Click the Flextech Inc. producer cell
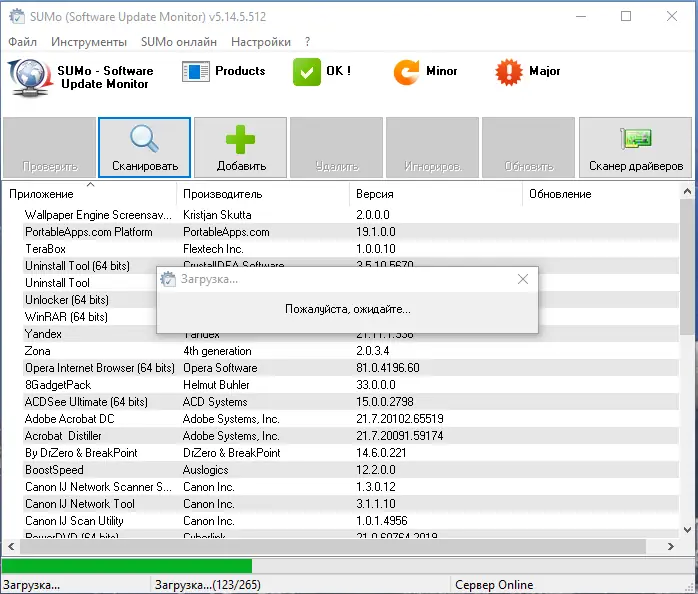This screenshot has width=698, height=594. pos(213,248)
